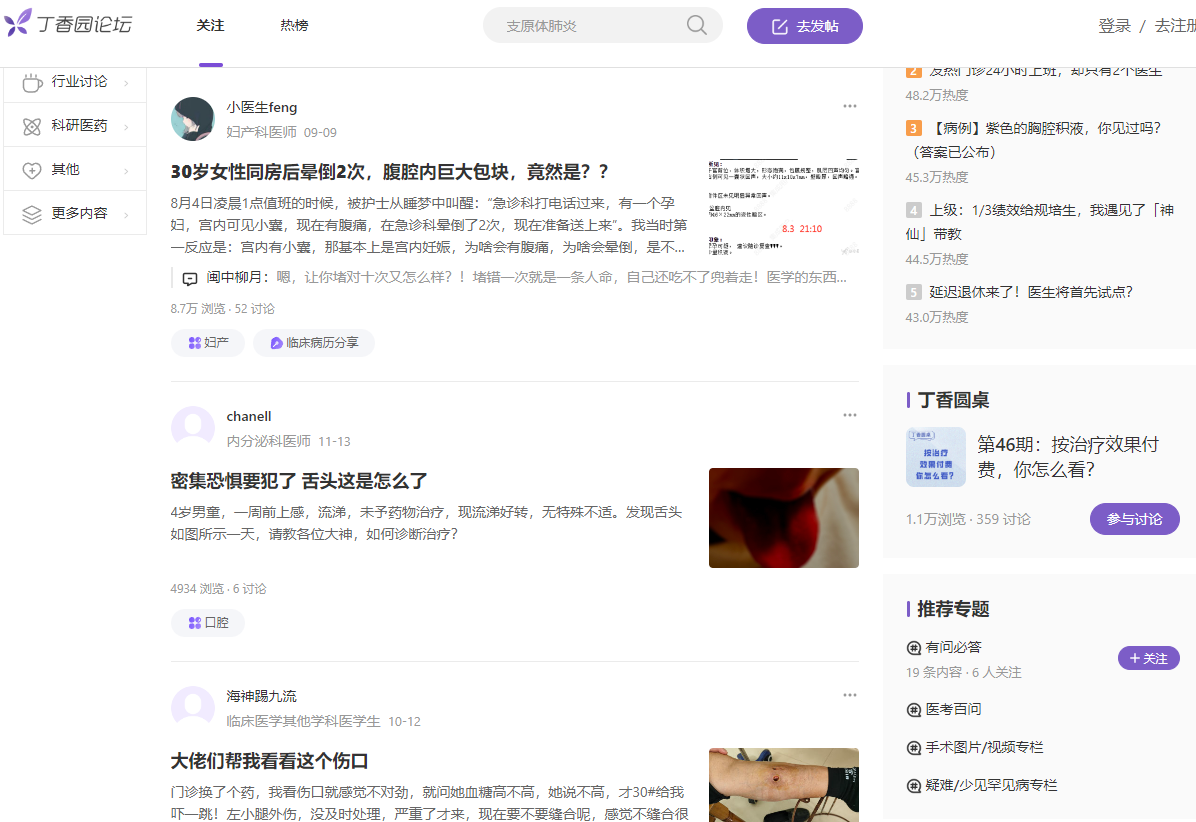
Task: Open 小医生feng's profile avatar
Action: click(193, 119)
